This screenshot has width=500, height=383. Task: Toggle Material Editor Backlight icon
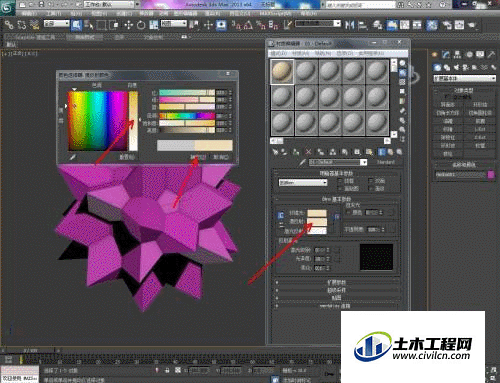(403, 73)
